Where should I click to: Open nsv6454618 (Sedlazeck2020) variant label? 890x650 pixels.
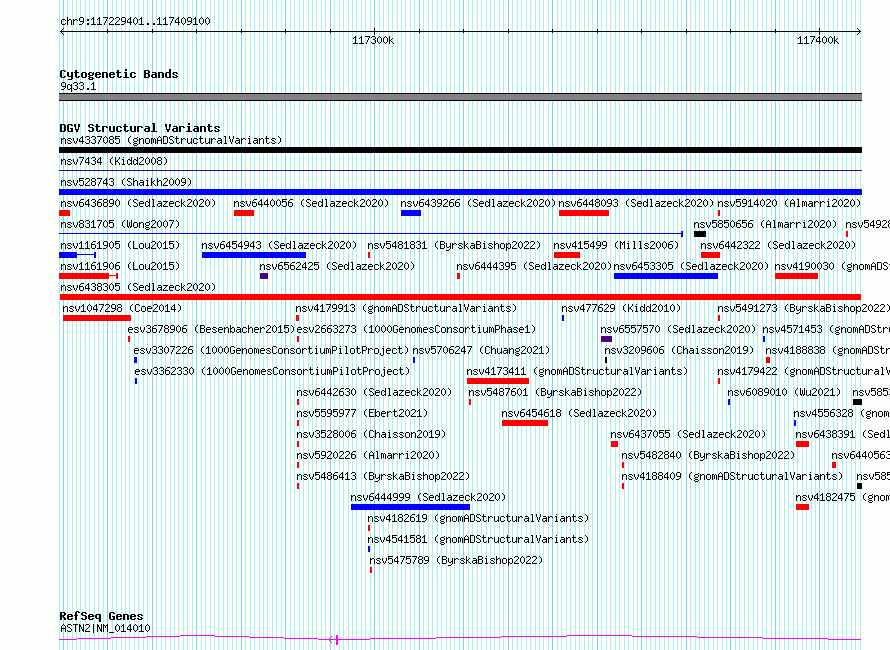(x=579, y=413)
